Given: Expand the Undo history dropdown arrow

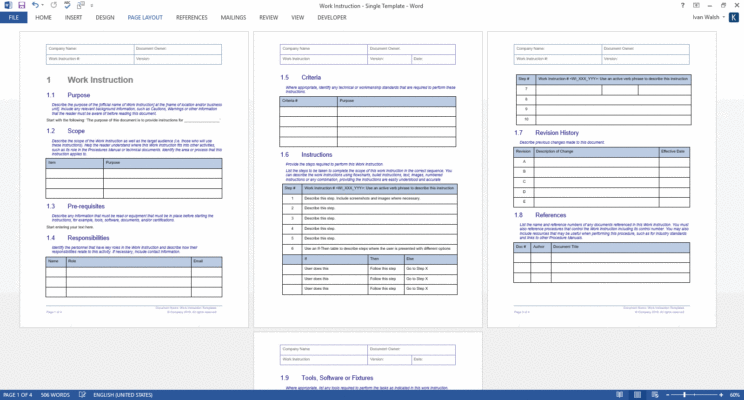Looking at the screenshot, I should click(43, 5).
